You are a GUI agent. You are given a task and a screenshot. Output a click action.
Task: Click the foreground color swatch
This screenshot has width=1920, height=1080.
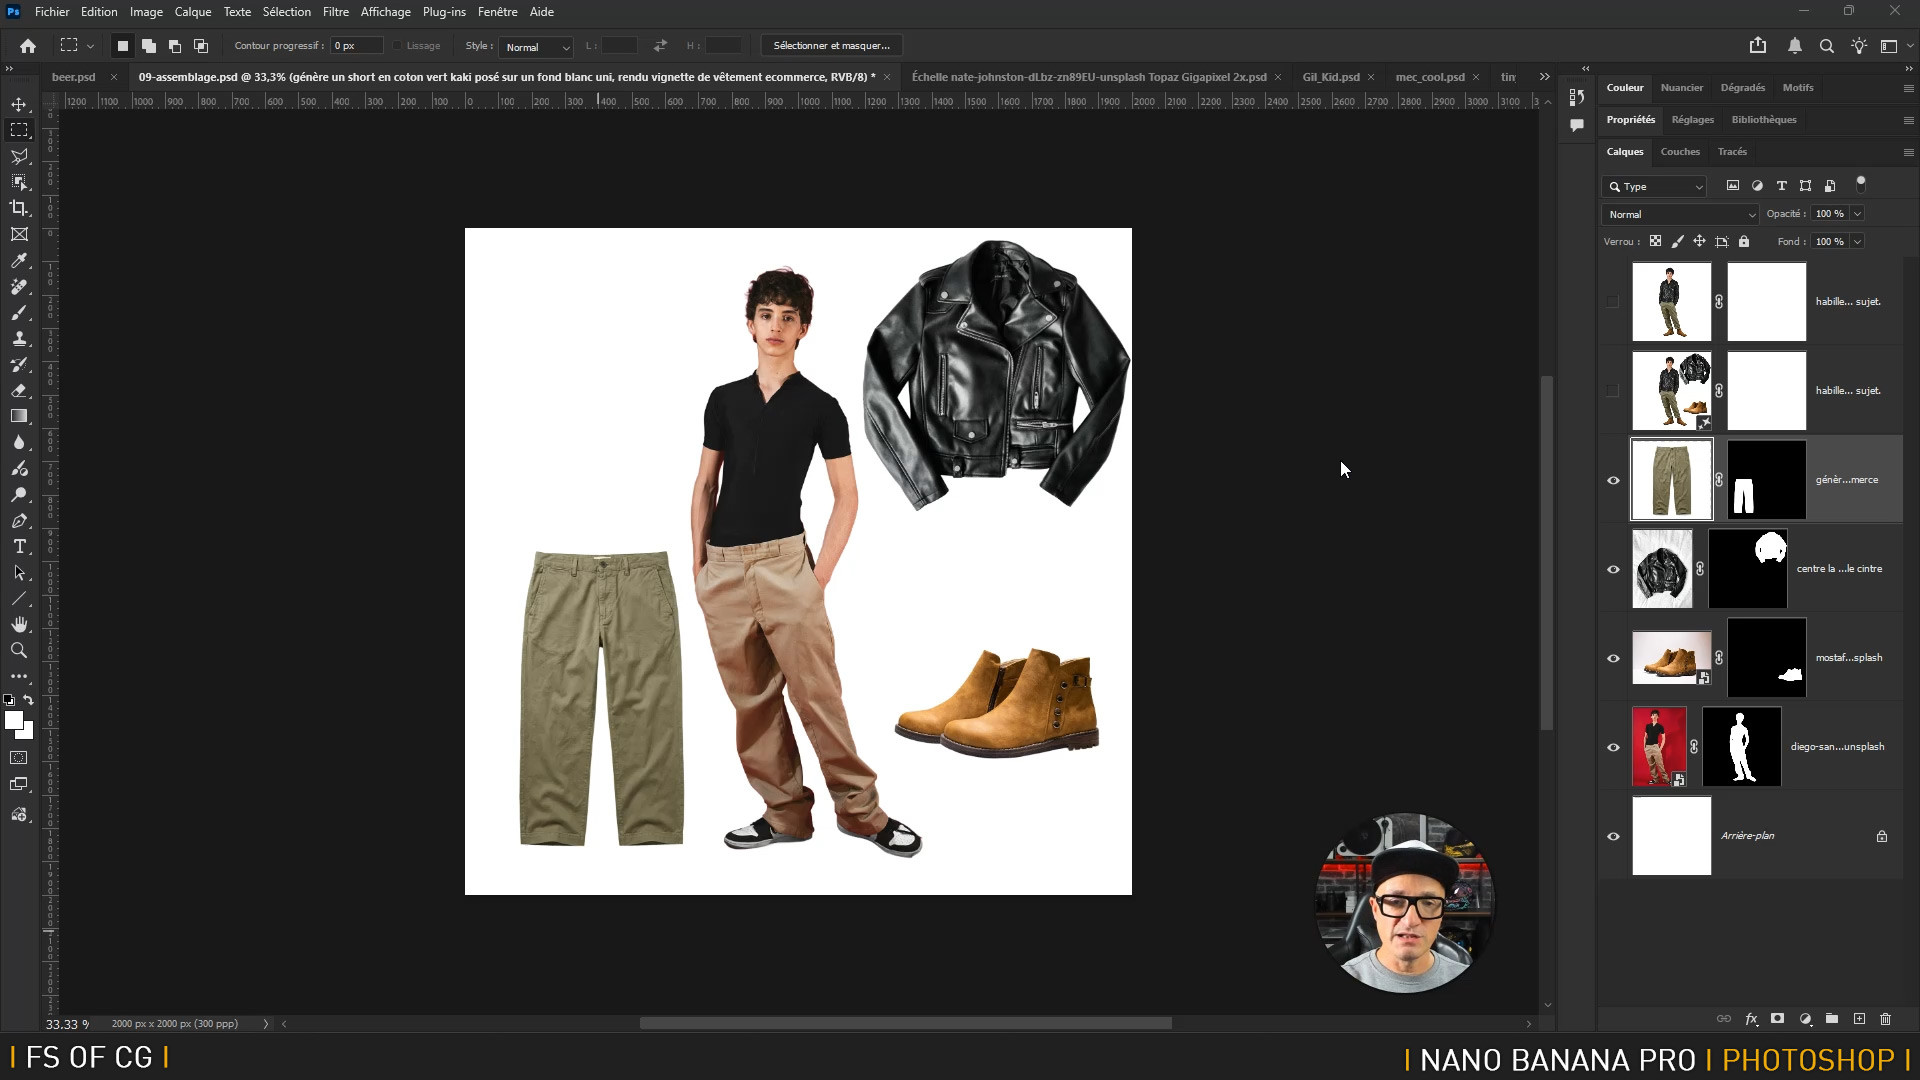pyautogui.click(x=13, y=721)
